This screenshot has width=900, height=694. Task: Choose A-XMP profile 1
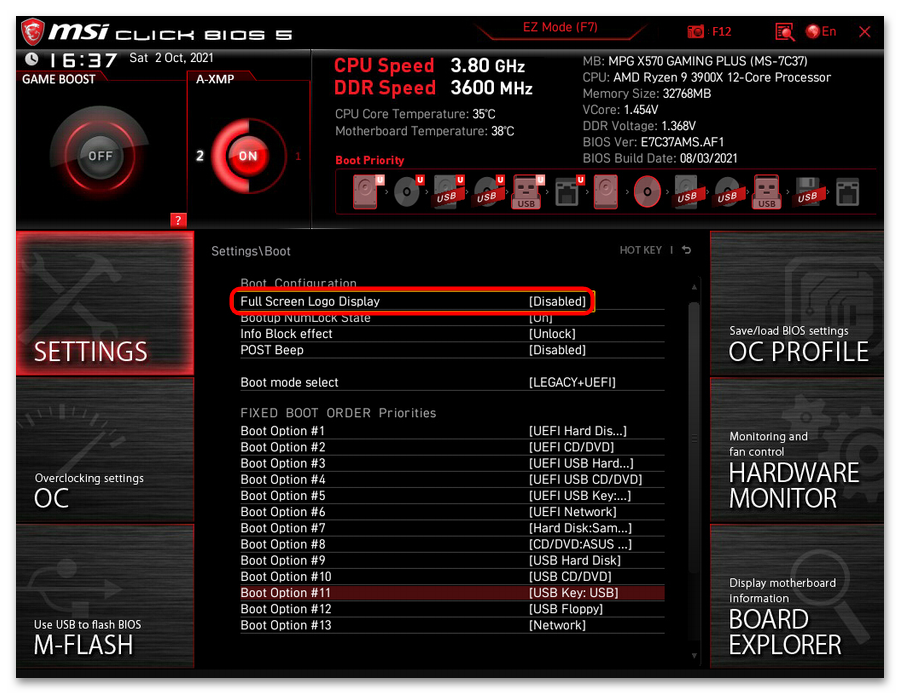[298, 156]
